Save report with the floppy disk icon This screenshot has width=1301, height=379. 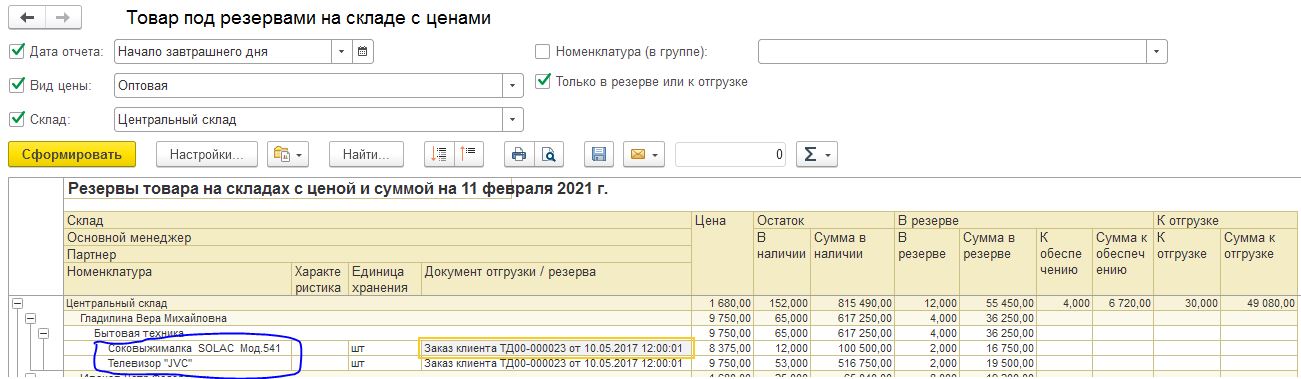click(599, 155)
